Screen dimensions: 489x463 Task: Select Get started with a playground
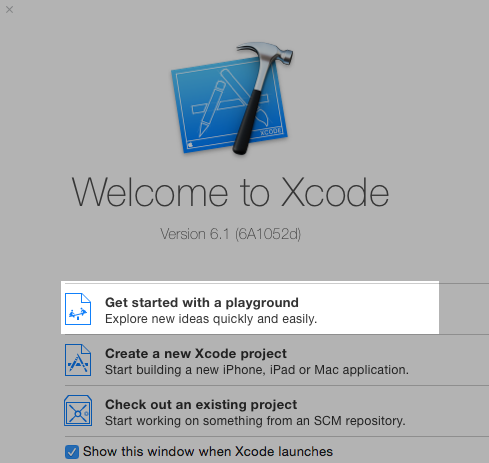tap(250, 308)
